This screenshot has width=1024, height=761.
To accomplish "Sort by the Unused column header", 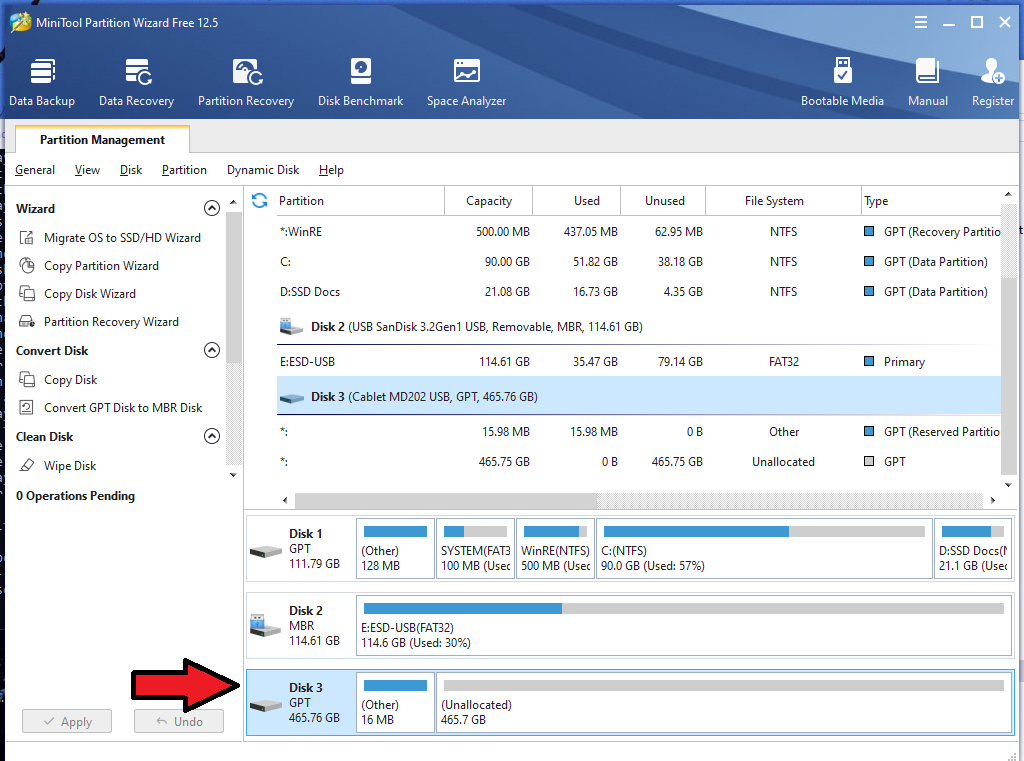I will tap(664, 201).
